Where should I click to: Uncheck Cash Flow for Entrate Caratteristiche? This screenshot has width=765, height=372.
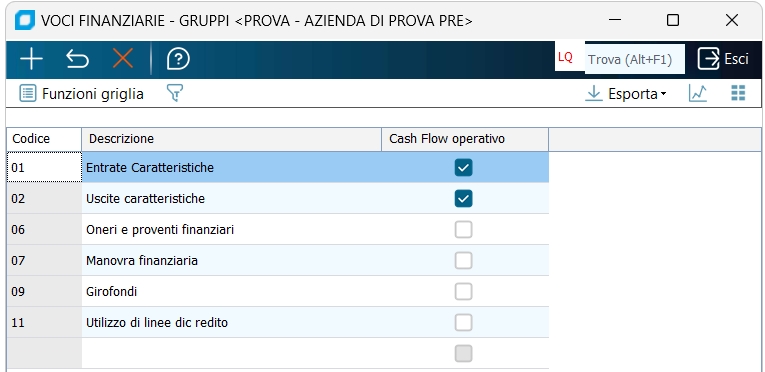coord(463,167)
